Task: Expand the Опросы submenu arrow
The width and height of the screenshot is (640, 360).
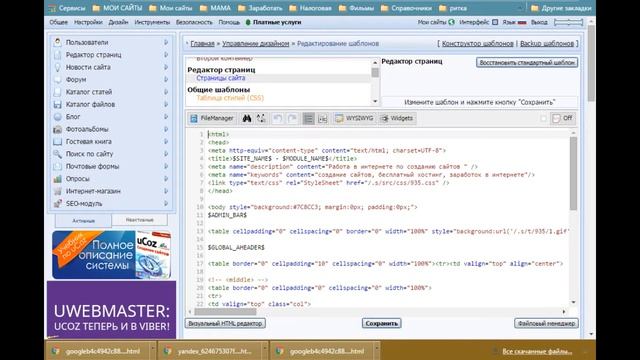Action: point(166,179)
